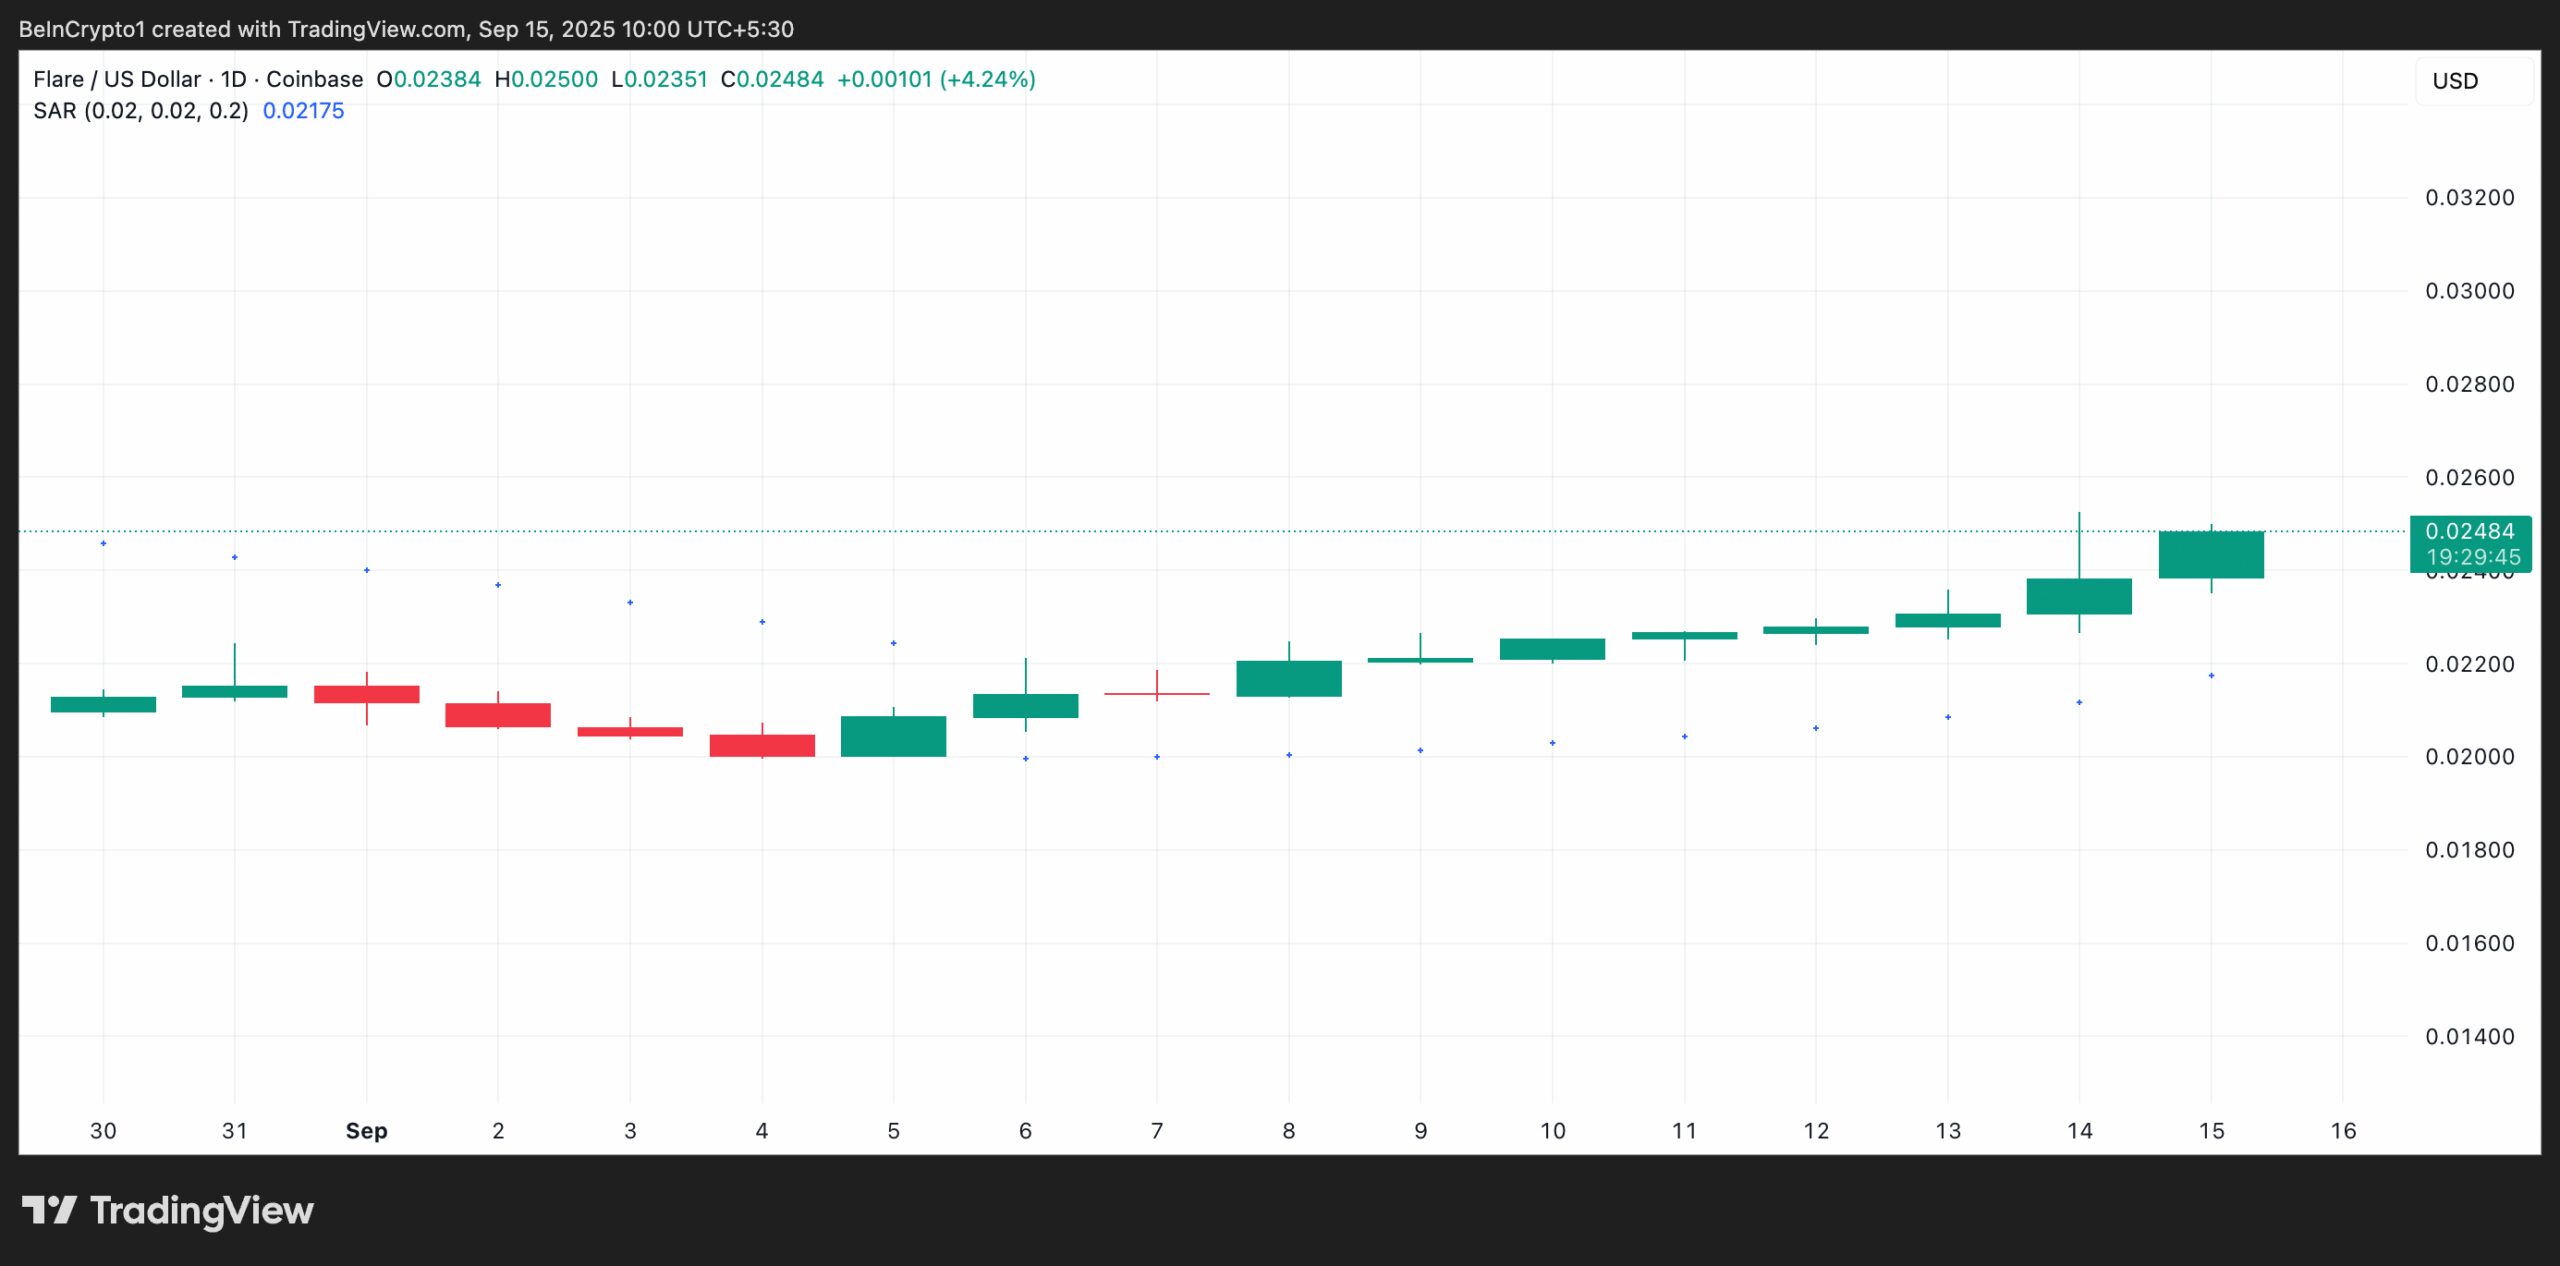Image resolution: width=2560 pixels, height=1266 pixels.
Task: Click the blue SAR value 0.02175
Action: click(302, 112)
